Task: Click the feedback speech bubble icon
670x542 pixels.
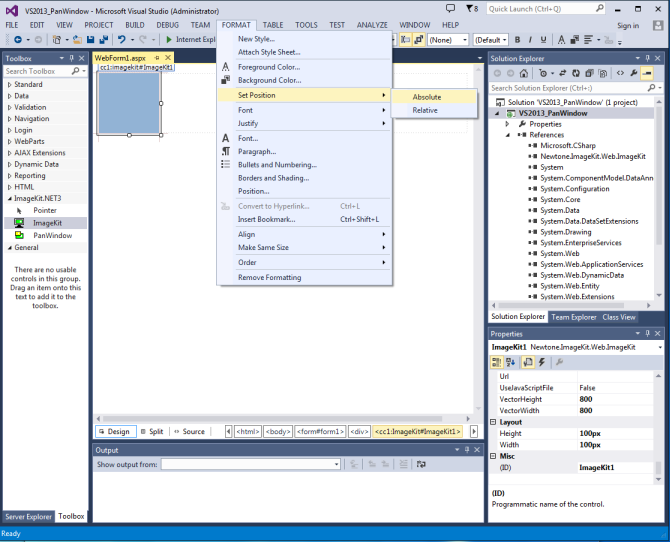Action: (450, 9)
